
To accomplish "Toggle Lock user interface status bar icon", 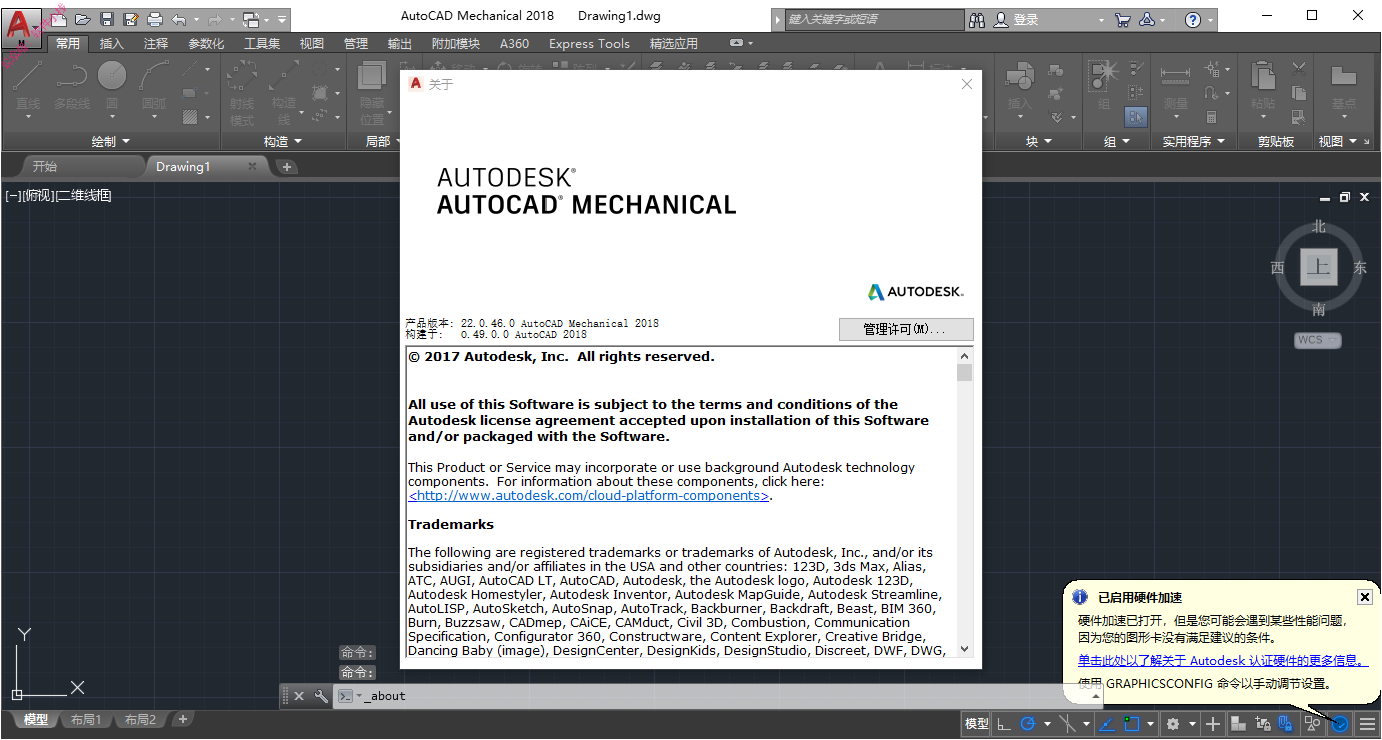I will tap(1263, 724).
